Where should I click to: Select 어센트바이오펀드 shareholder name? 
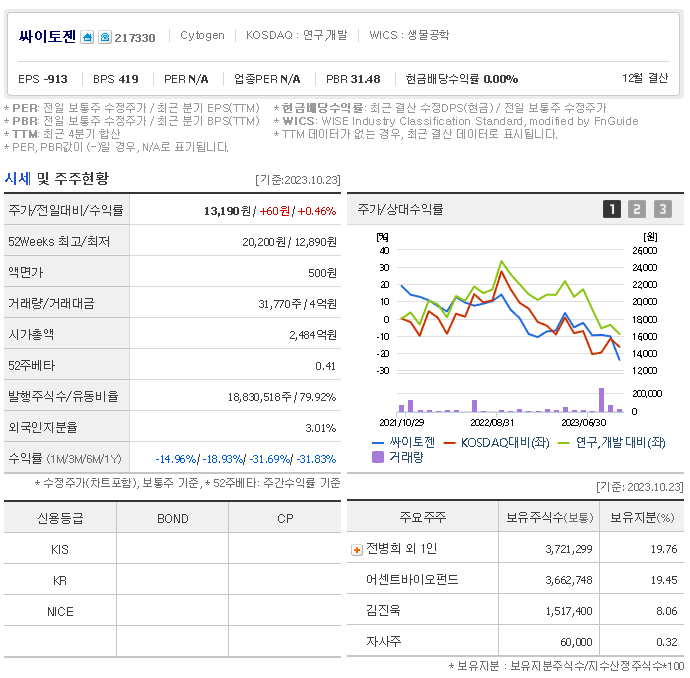[412, 579]
